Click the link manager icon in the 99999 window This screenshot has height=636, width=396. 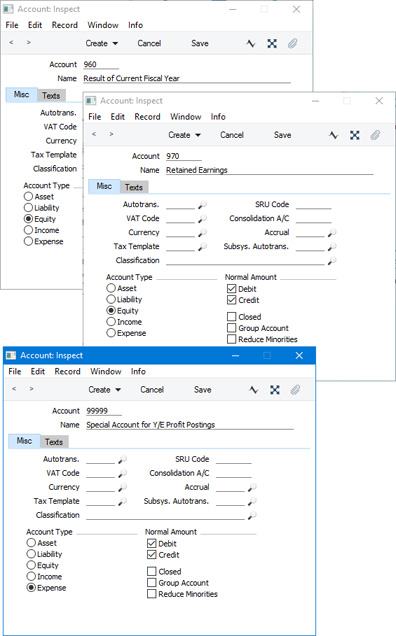point(275,390)
